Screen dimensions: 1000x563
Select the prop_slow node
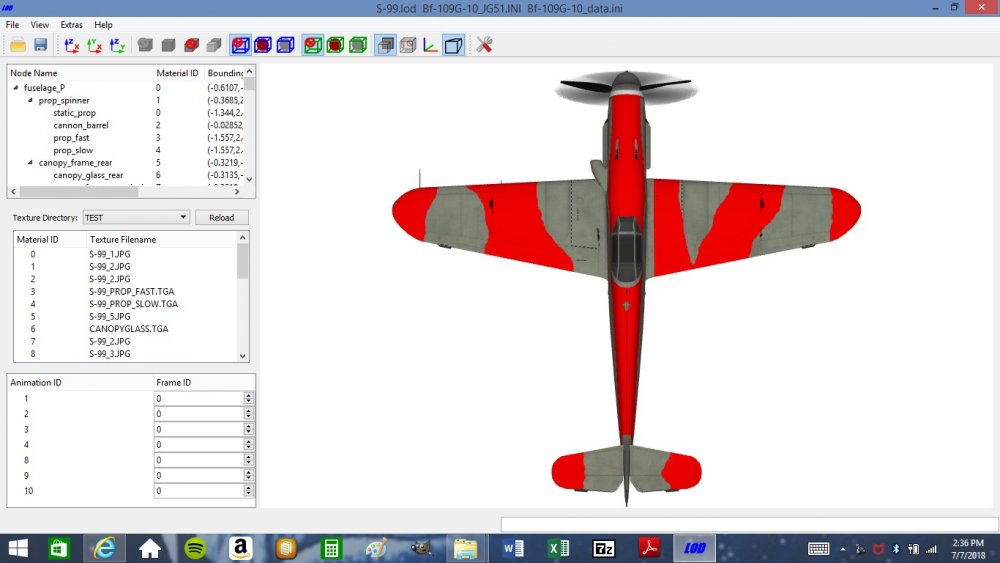(x=73, y=150)
